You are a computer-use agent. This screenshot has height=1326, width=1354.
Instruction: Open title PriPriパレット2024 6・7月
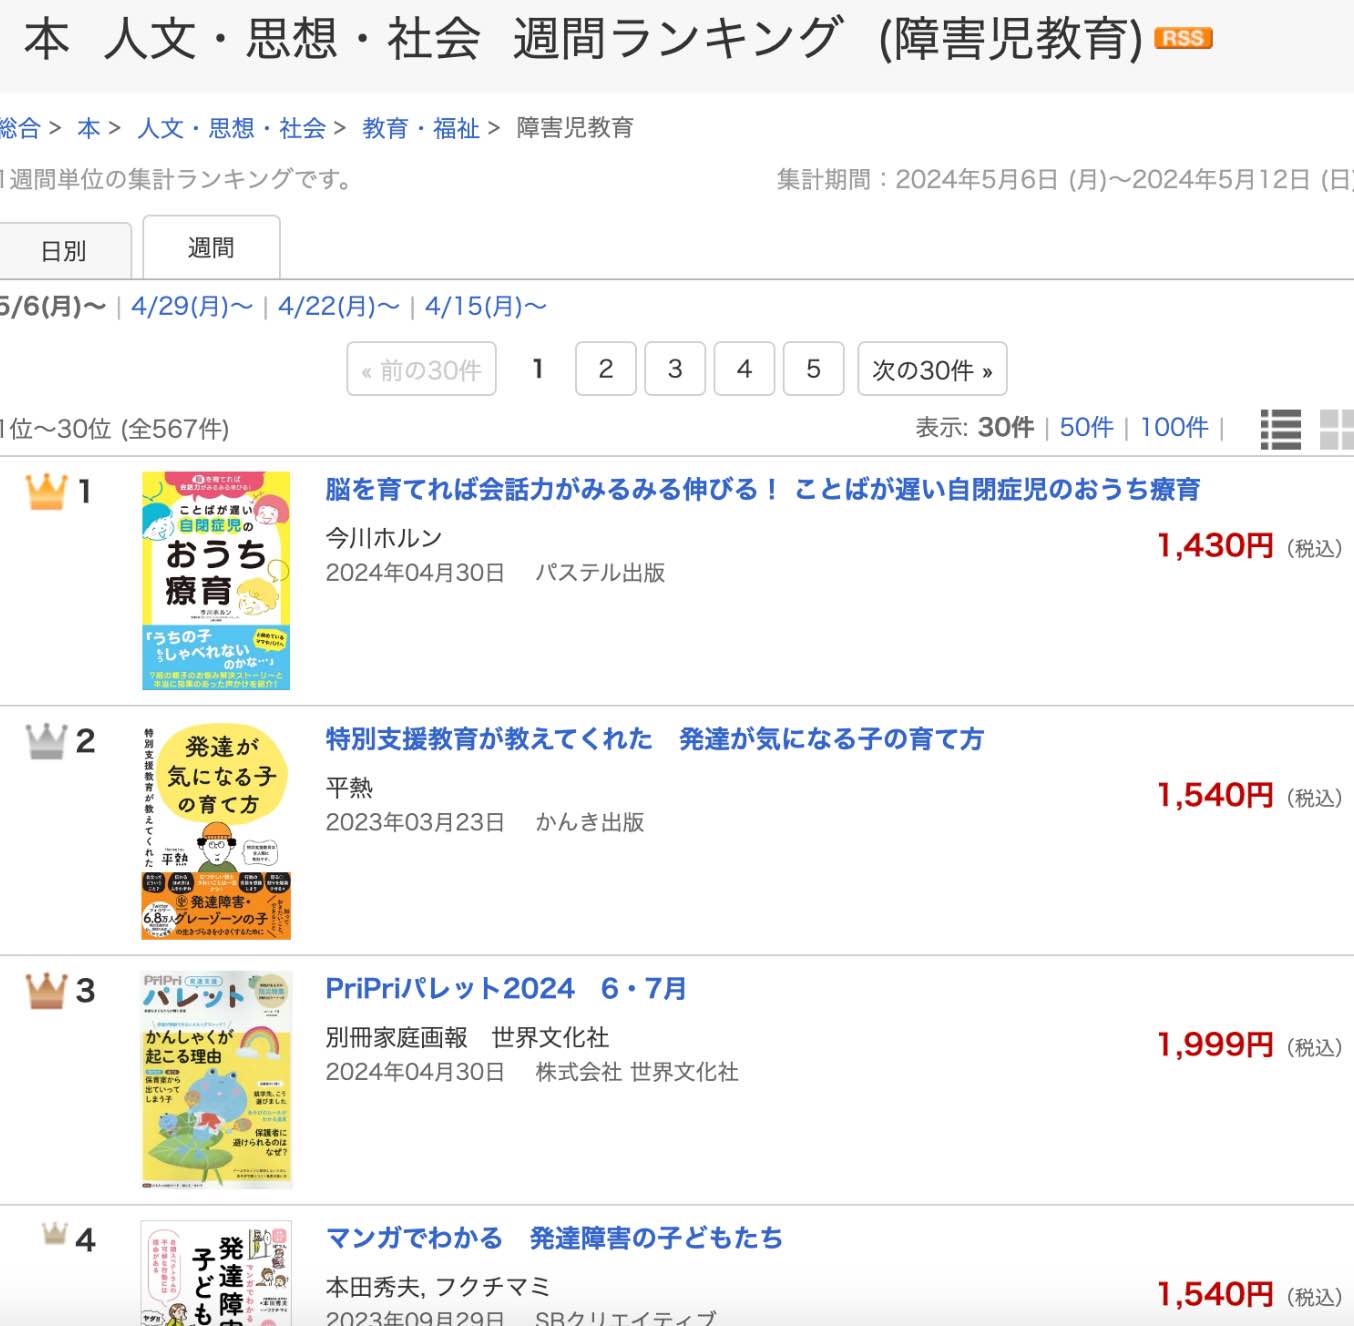click(506, 988)
